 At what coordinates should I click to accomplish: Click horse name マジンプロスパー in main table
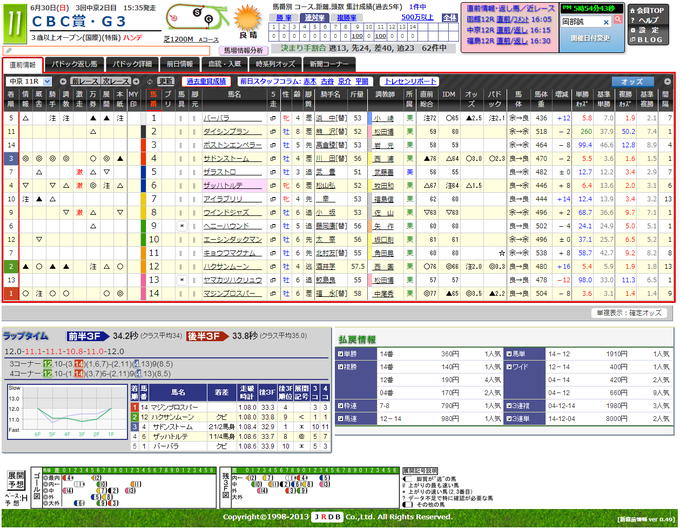230,294
